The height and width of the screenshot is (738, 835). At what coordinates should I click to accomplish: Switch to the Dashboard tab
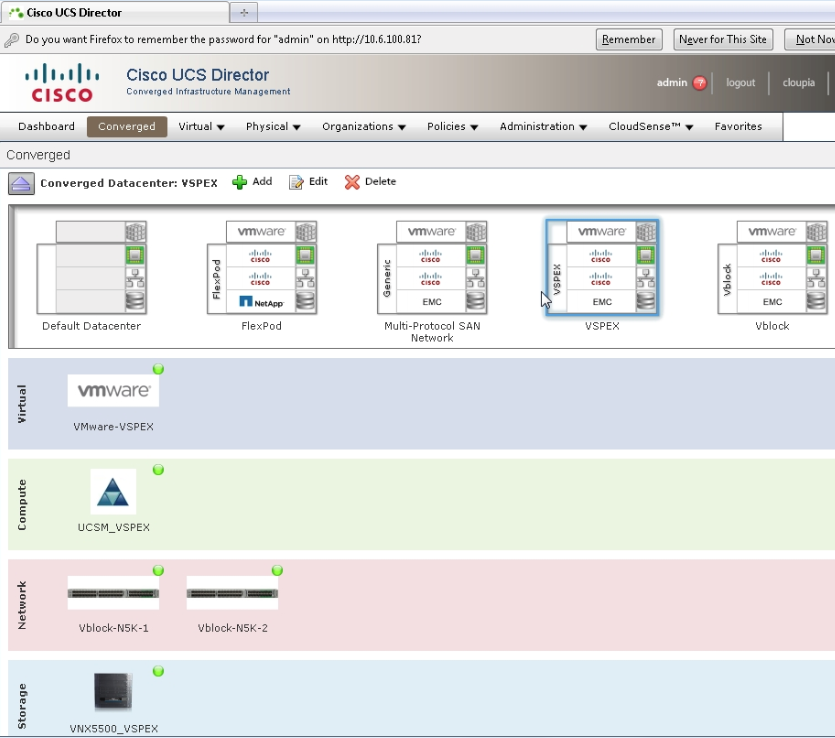coord(46,127)
